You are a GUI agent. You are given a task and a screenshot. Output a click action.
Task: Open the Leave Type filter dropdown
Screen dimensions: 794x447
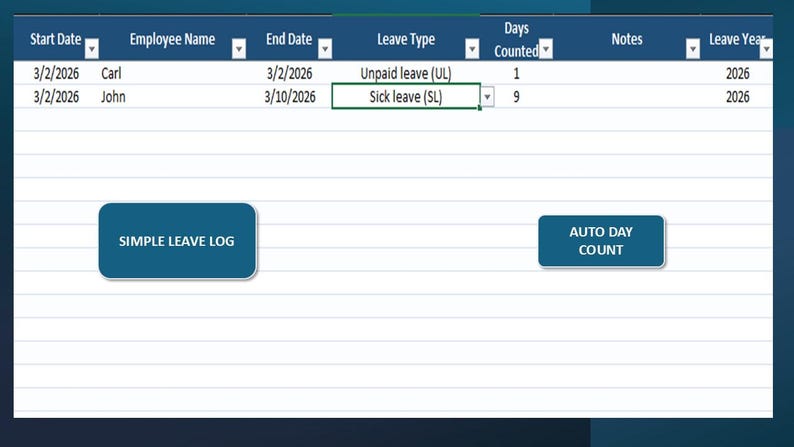472,49
